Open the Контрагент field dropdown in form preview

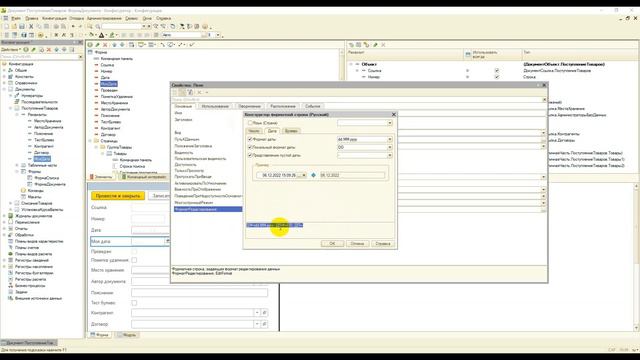pos(257,313)
